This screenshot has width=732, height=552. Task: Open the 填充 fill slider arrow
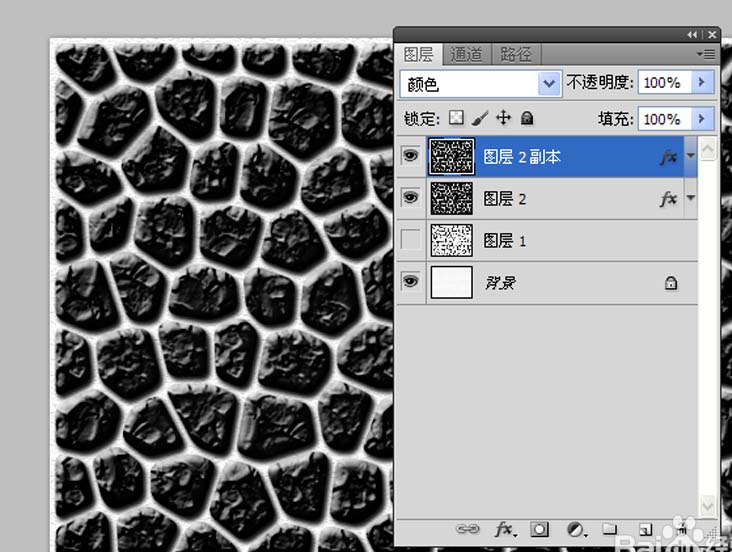click(702, 119)
